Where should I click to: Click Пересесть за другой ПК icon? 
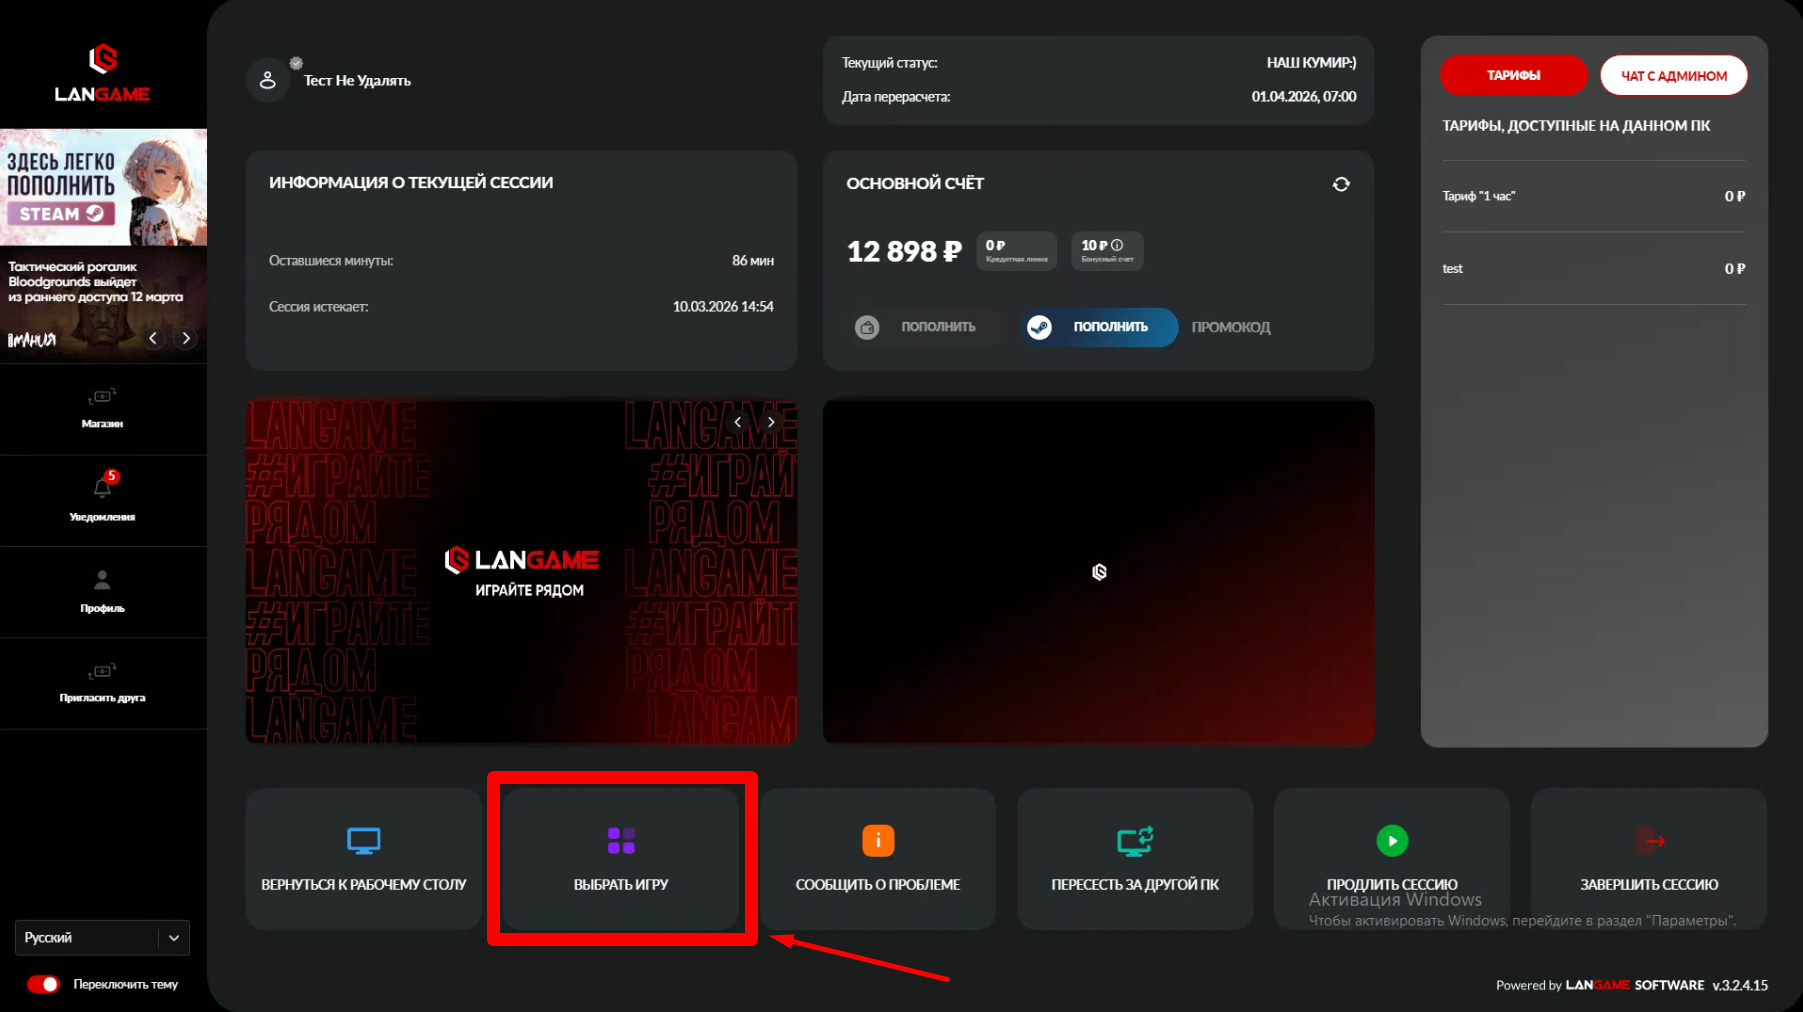1135,841
